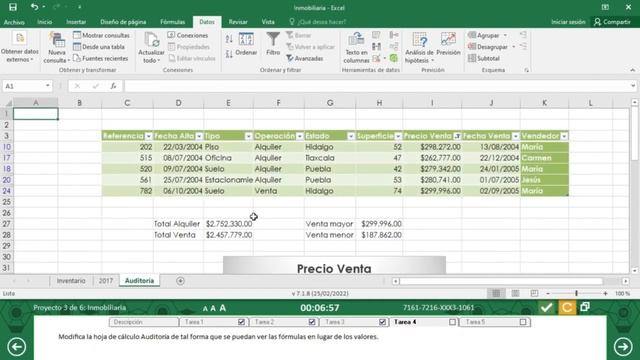The image size is (640, 360).
Task: Expand the formula bar arrow
Action: (633, 86)
